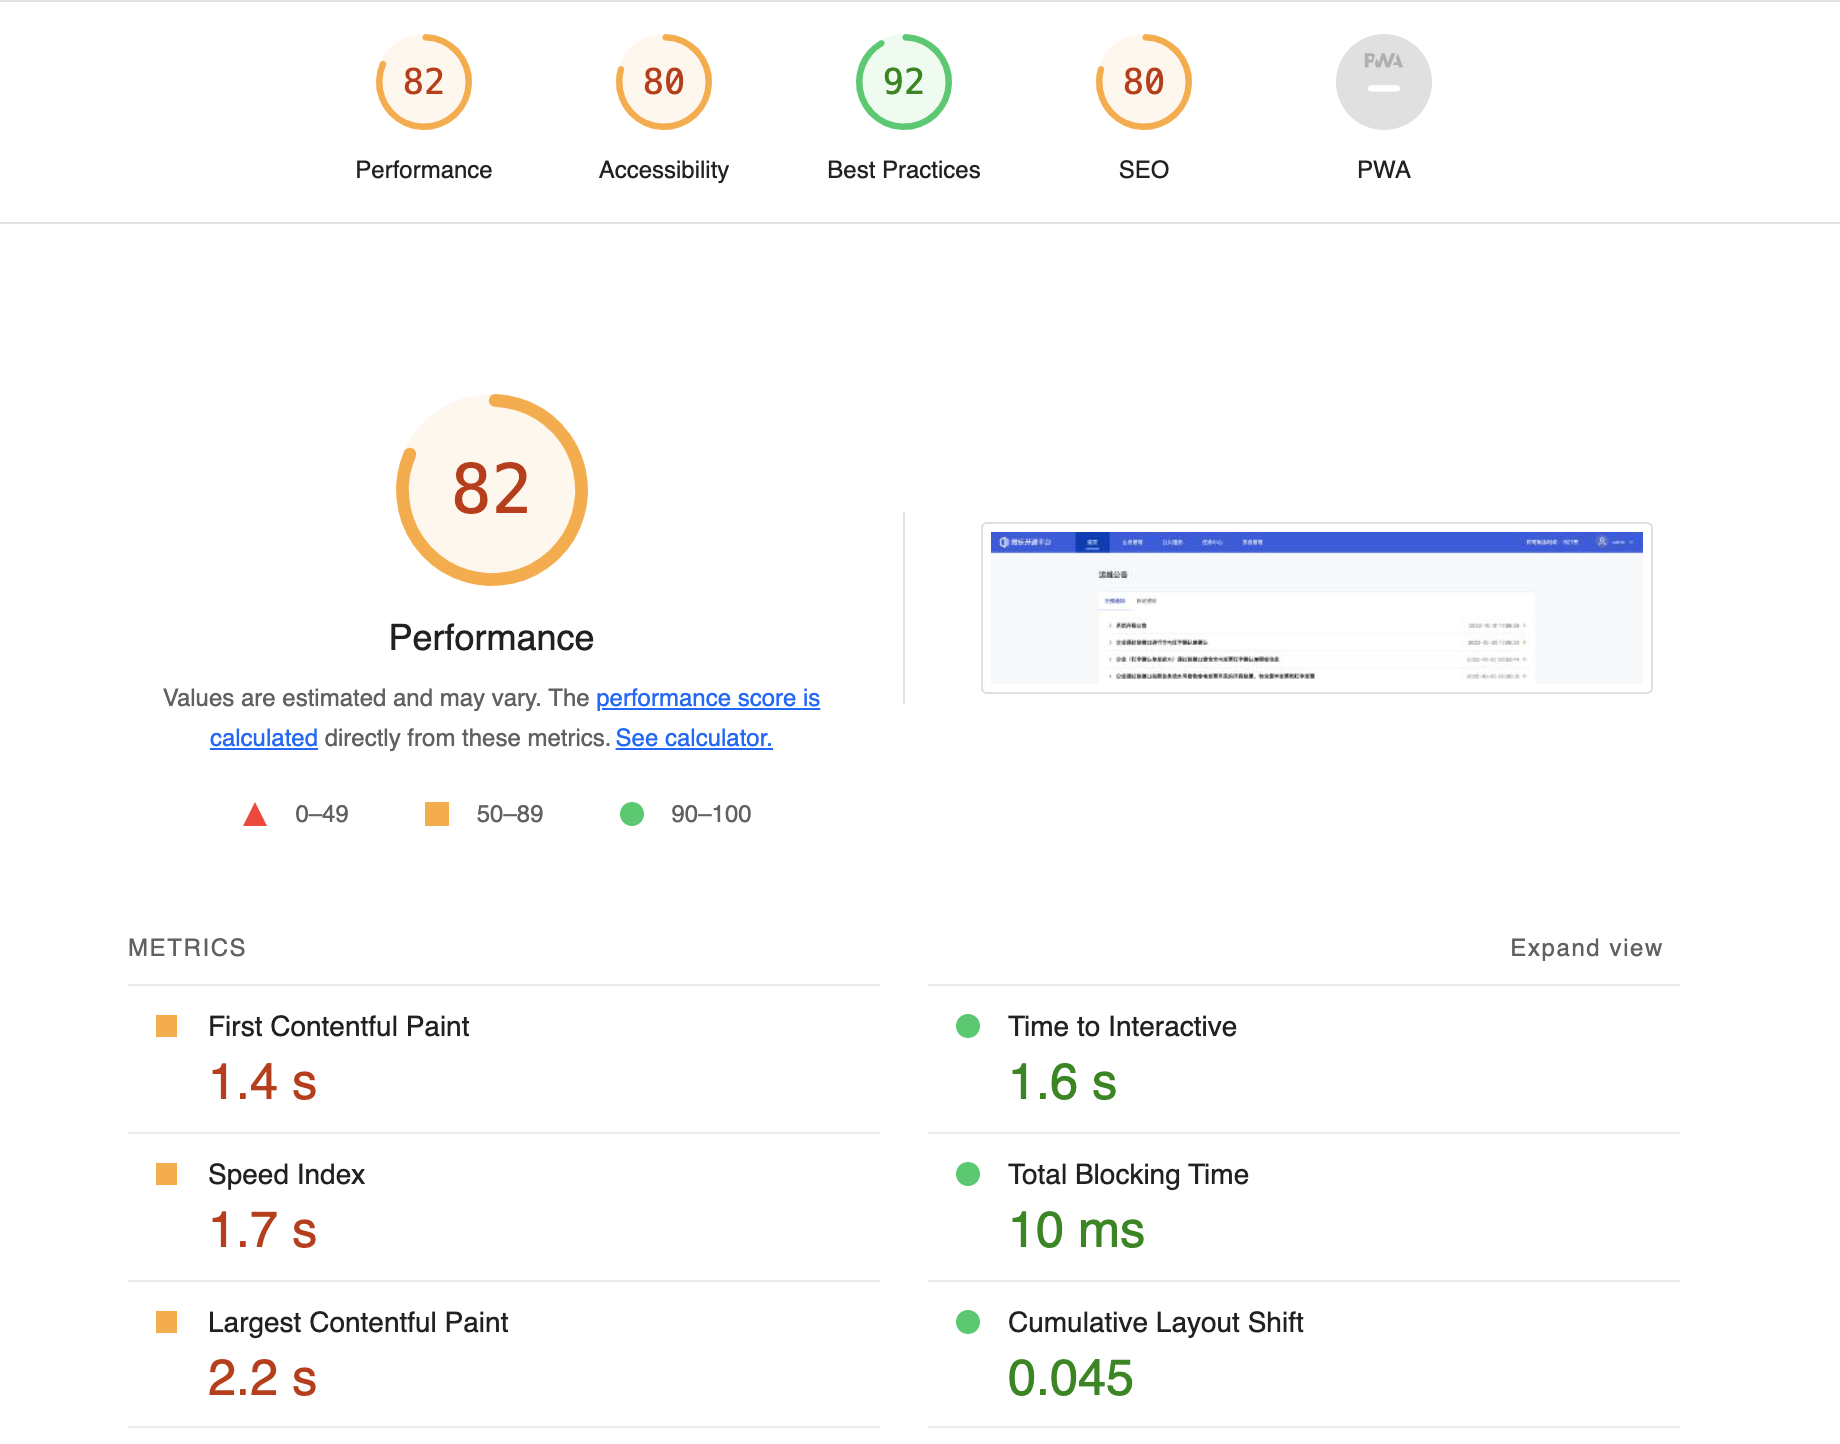Click the SEO score gauge showing 80

coord(1143,82)
